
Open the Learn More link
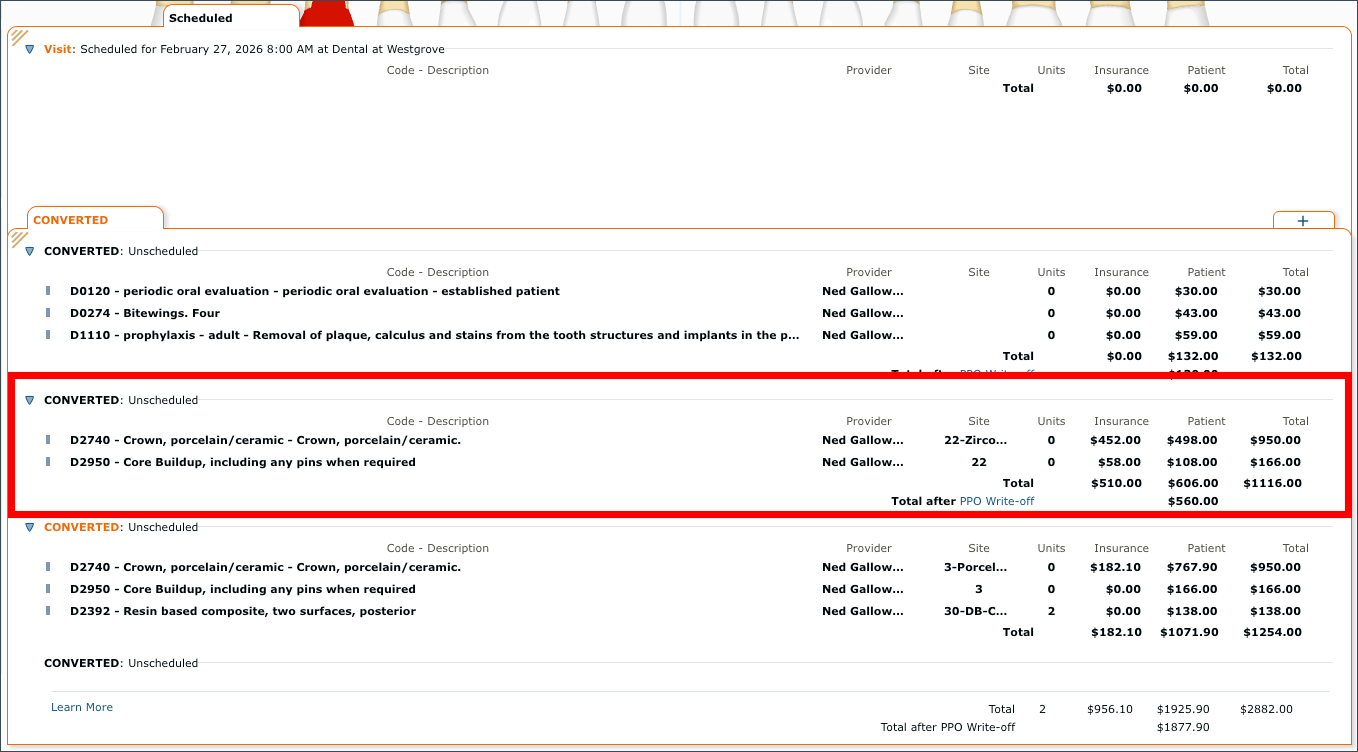point(82,707)
